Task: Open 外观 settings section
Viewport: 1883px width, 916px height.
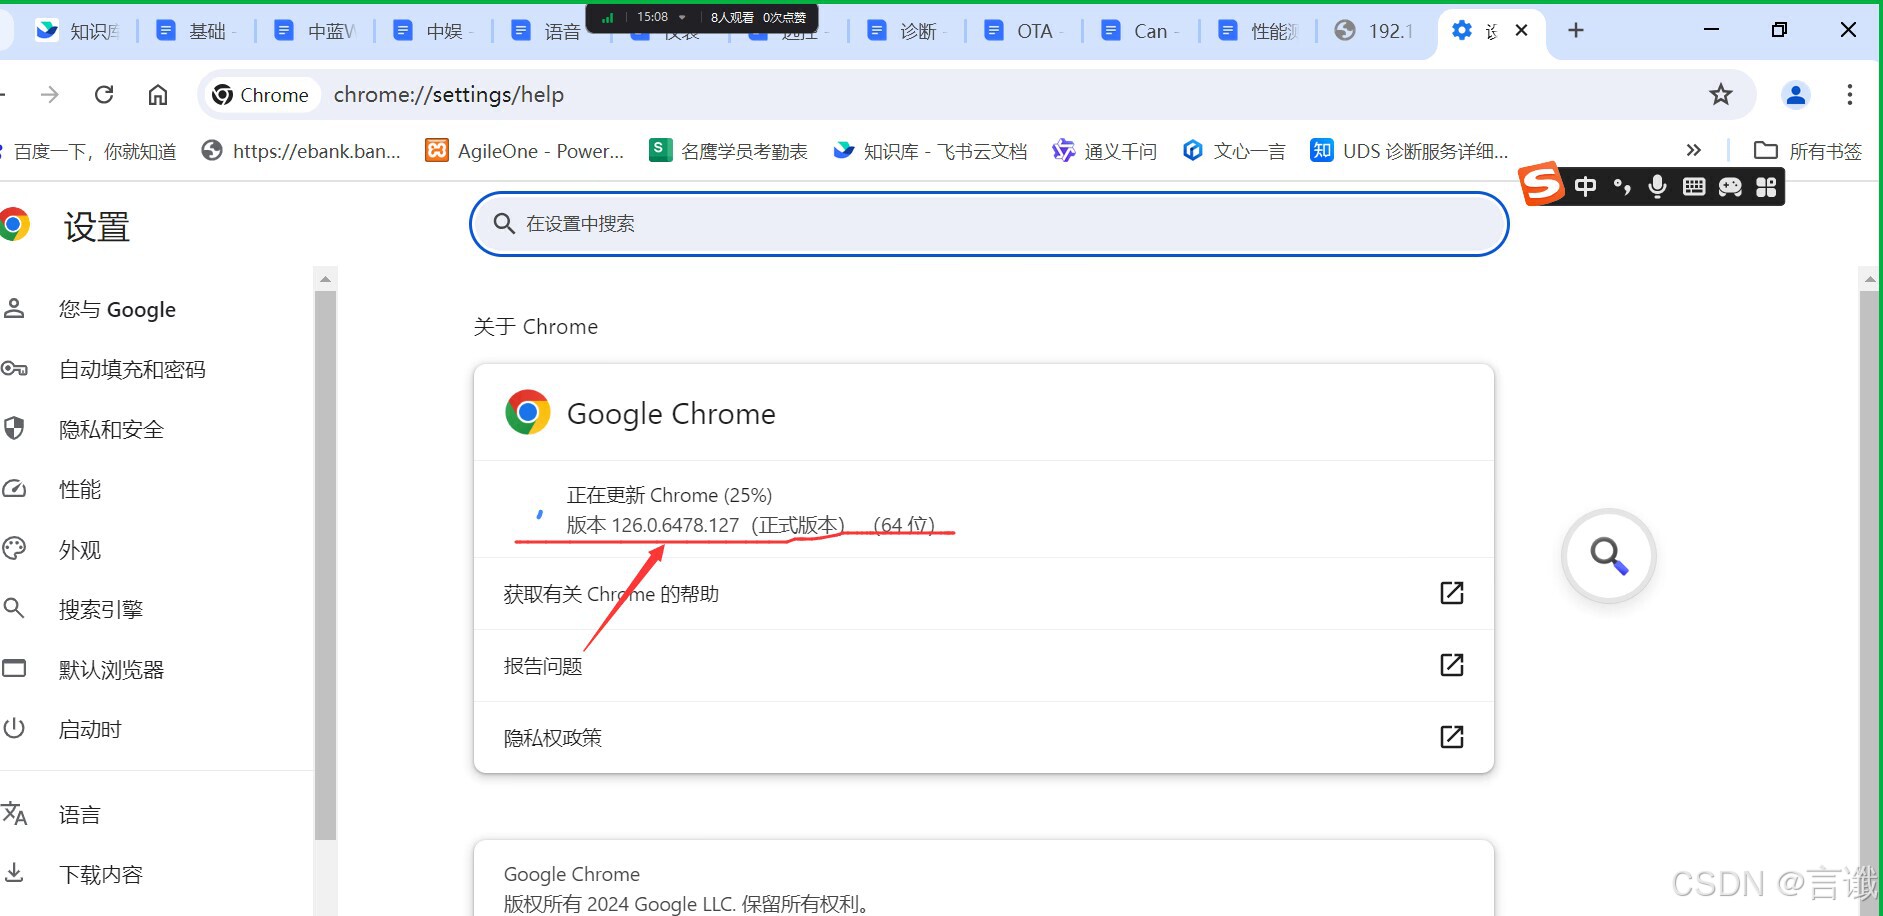Action: (80, 549)
